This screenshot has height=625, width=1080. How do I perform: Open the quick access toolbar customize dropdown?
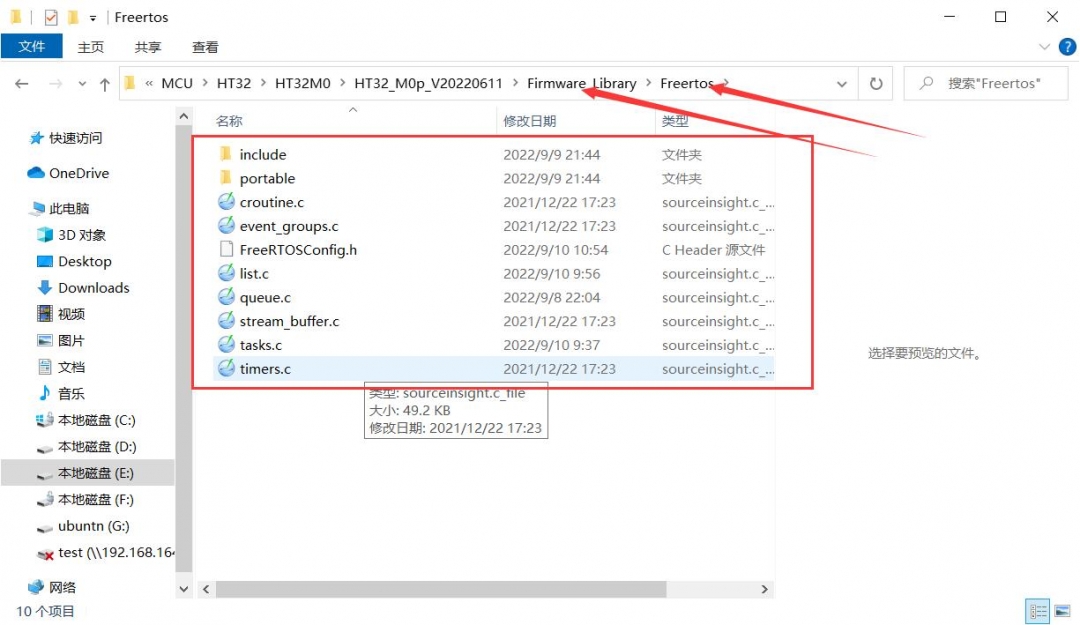click(x=92, y=18)
